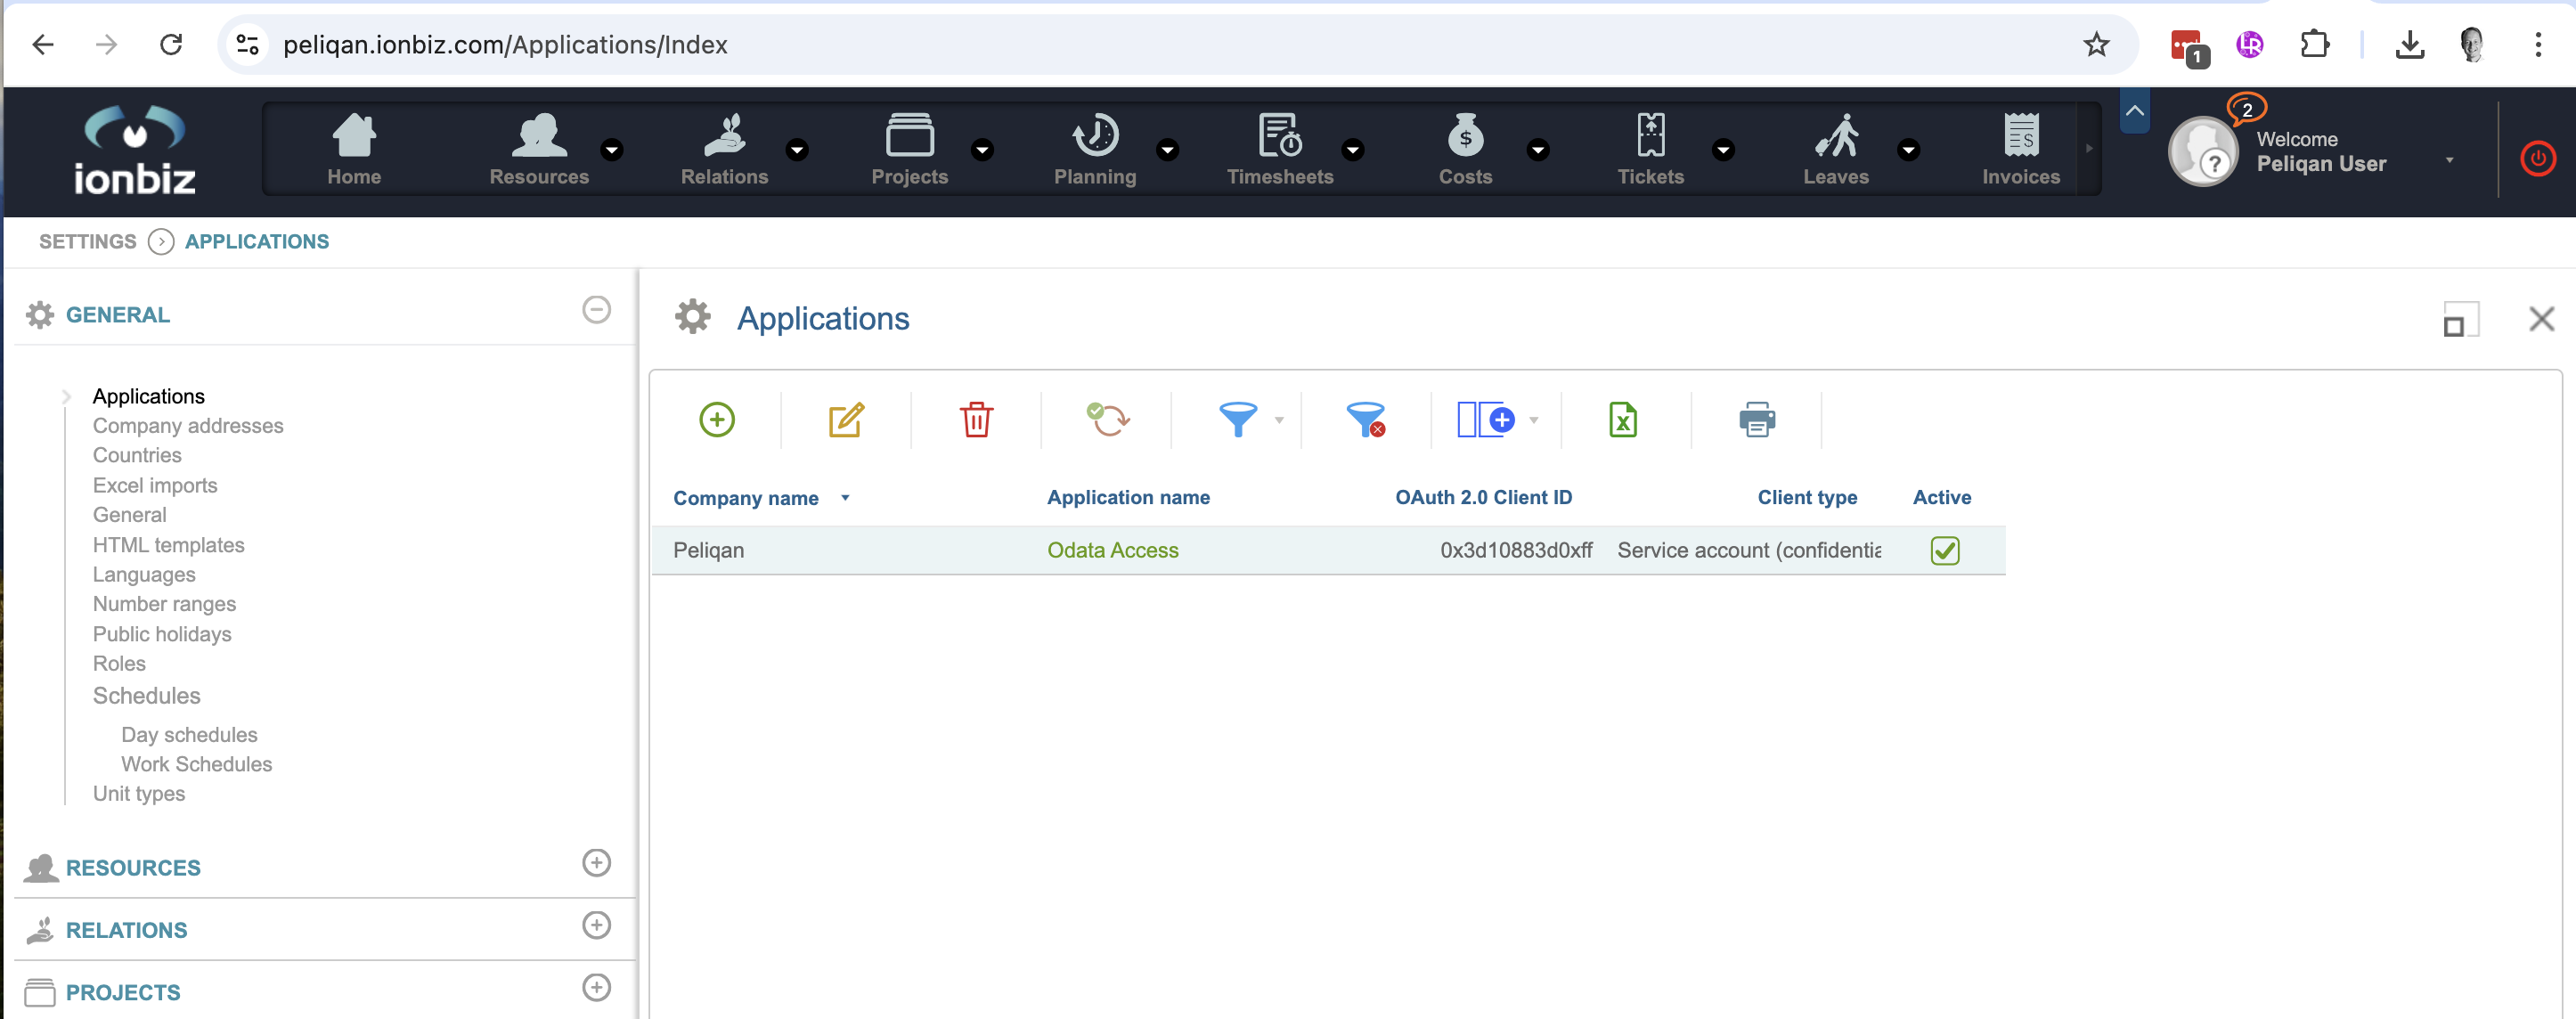Expand the RESOURCES settings section

[x=596, y=862]
